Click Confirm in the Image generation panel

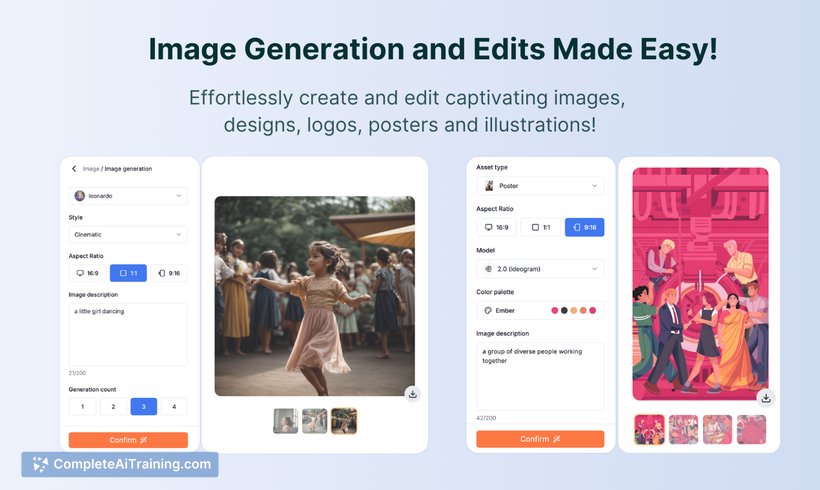(128, 440)
